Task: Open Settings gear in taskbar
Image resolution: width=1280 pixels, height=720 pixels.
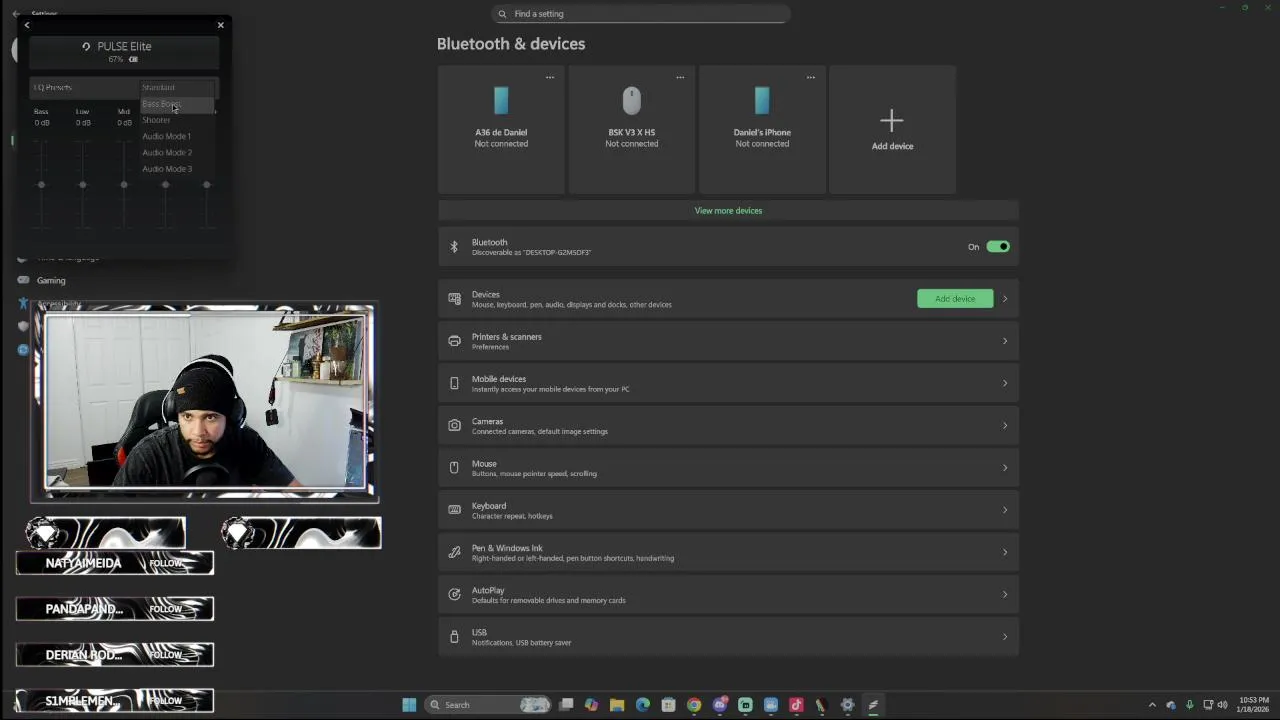Action: pyautogui.click(x=847, y=705)
